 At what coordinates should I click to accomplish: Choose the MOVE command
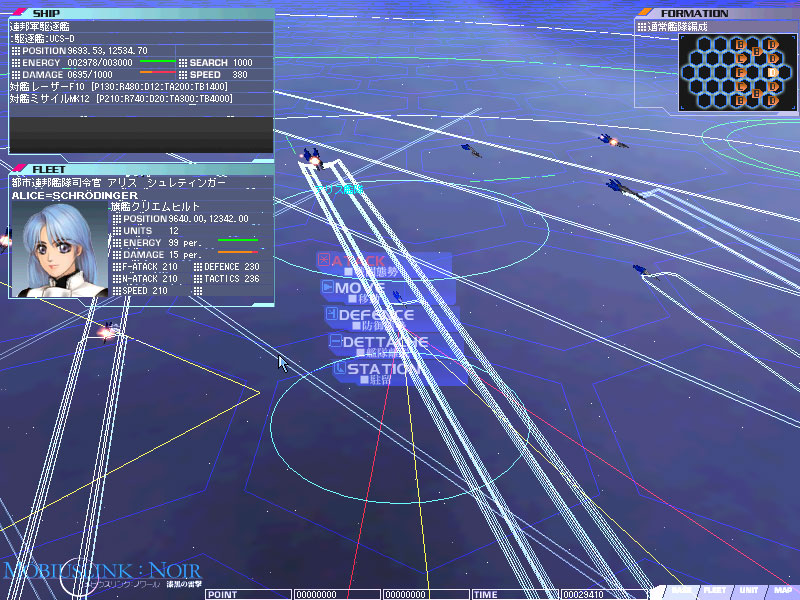(x=388, y=292)
